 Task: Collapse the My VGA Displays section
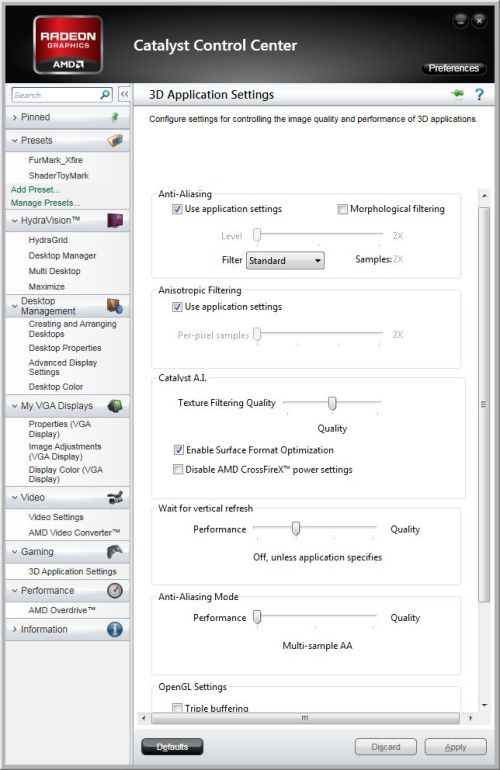point(14,406)
